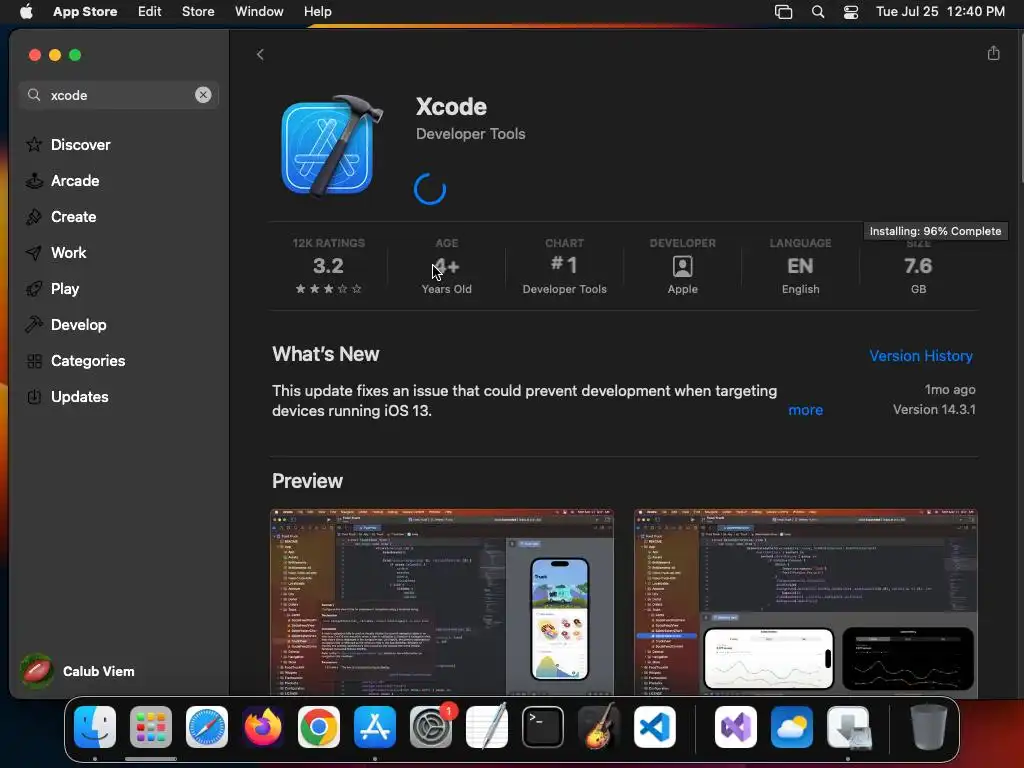Open the Apple menu
1024x768 pixels.
[x=26, y=12]
